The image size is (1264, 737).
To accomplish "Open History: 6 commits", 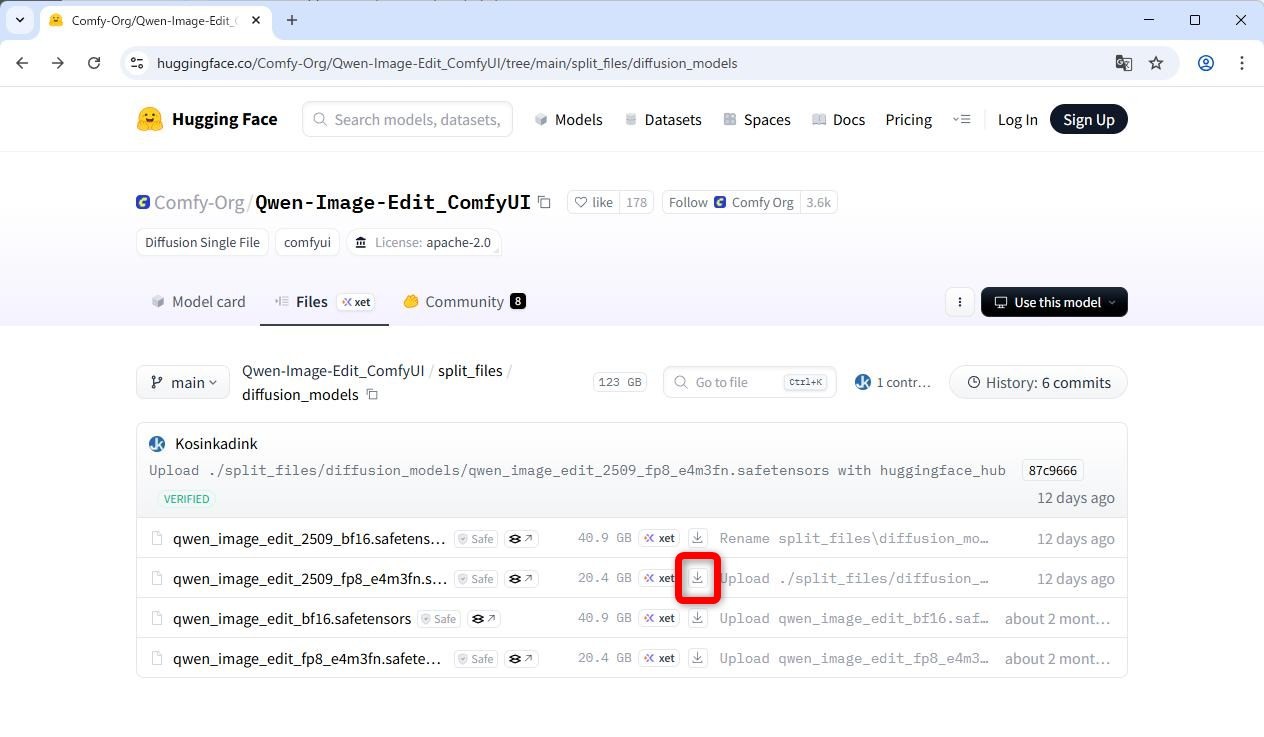I will [1038, 382].
